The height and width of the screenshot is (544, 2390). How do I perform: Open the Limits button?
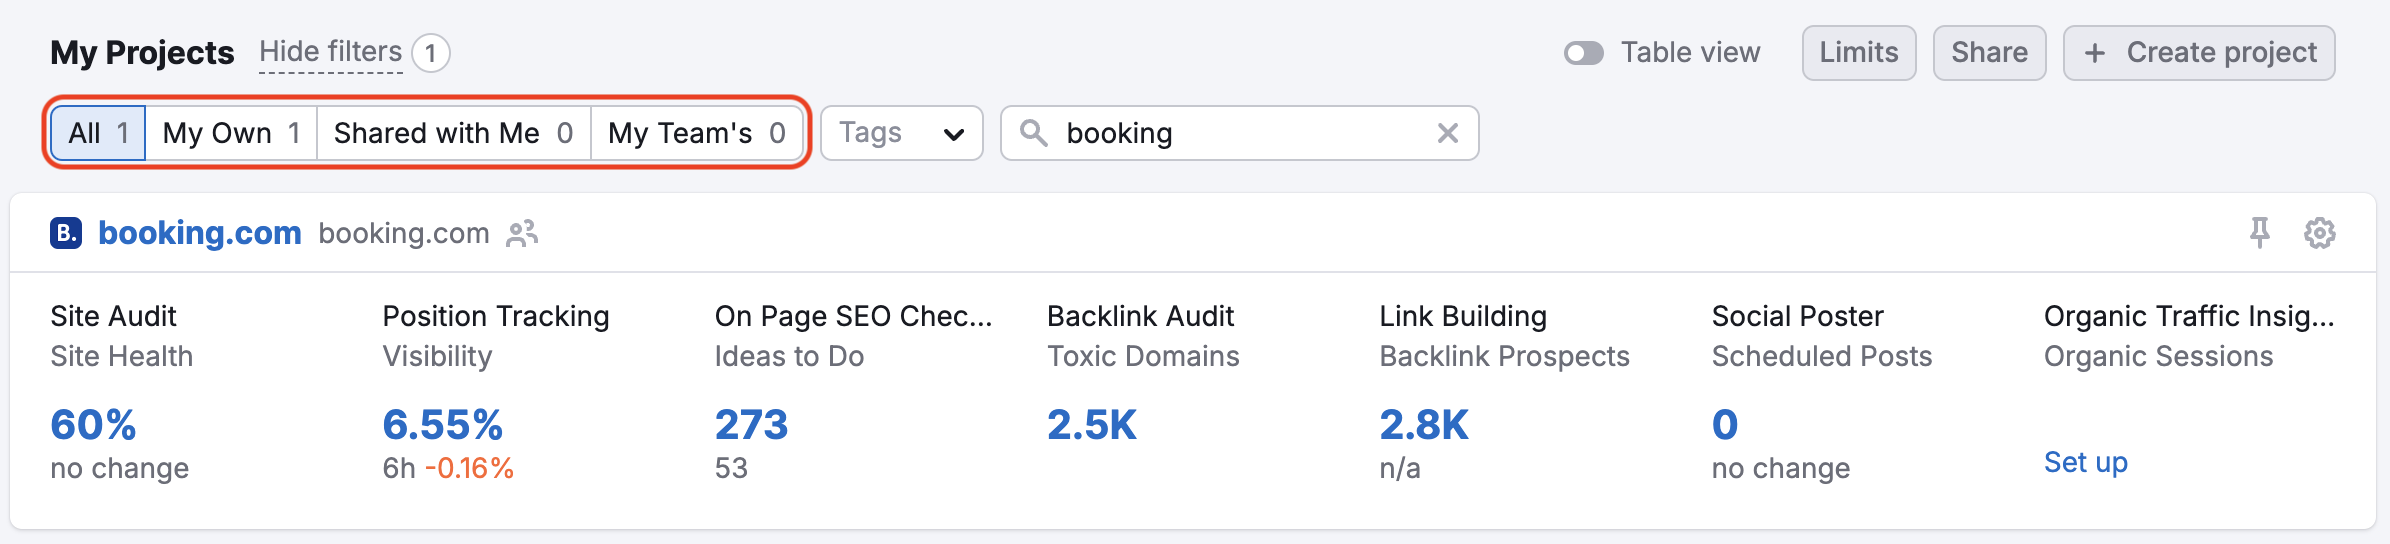click(x=1859, y=53)
